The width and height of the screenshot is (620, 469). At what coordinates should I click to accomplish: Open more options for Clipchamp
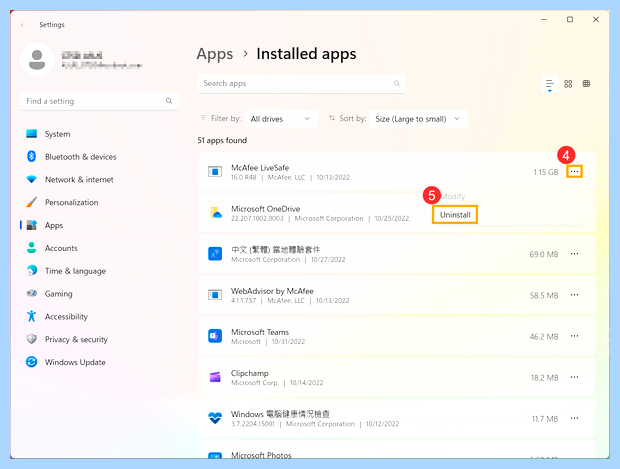[x=575, y=377]
